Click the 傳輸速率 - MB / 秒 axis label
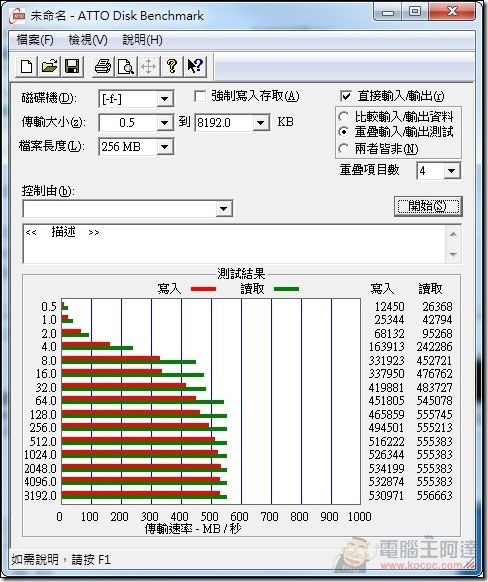 click(193, 529)
